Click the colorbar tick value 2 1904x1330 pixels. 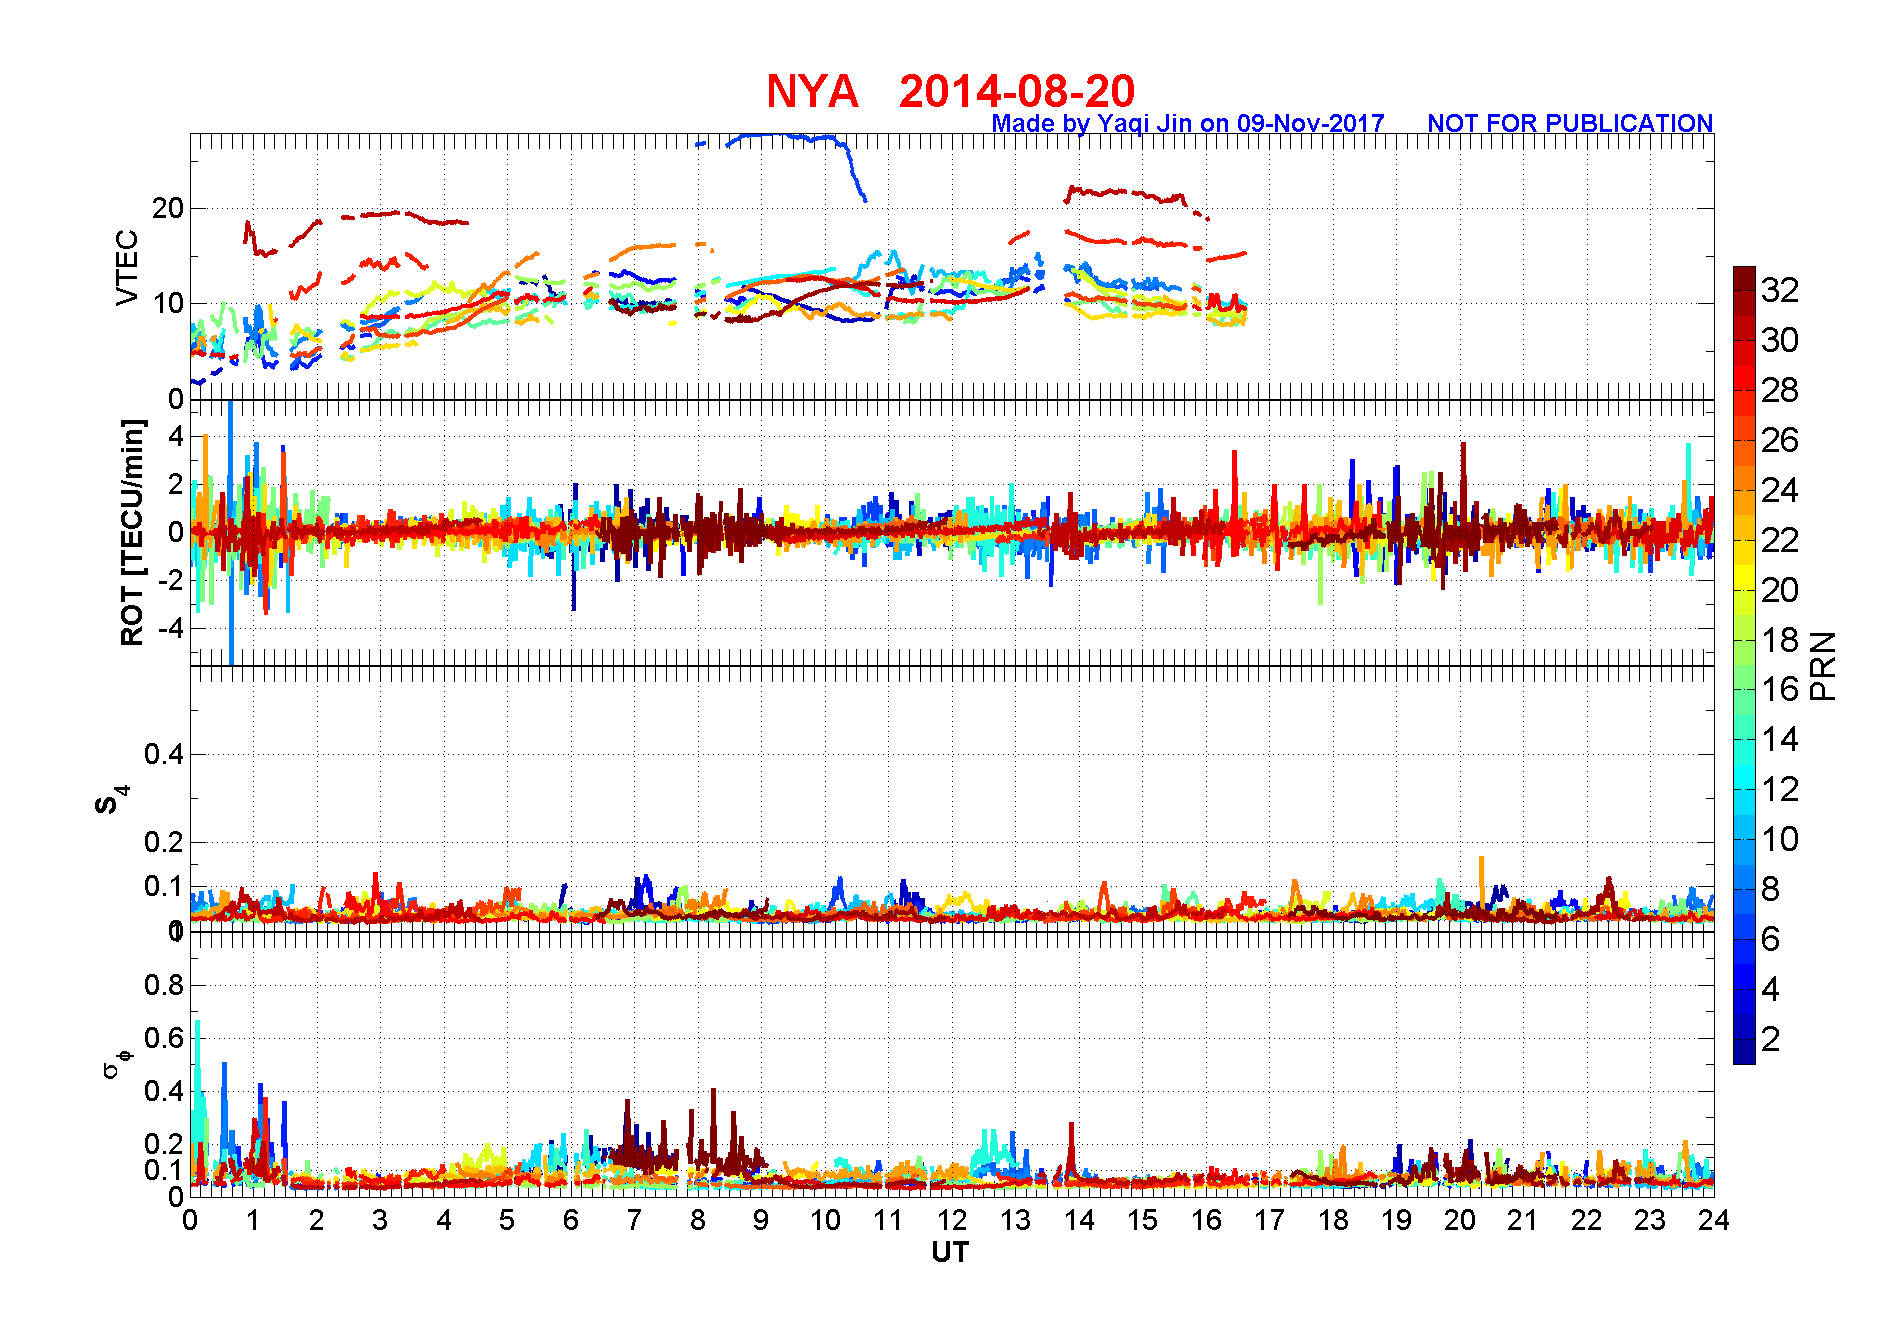pos(1770,1039)
